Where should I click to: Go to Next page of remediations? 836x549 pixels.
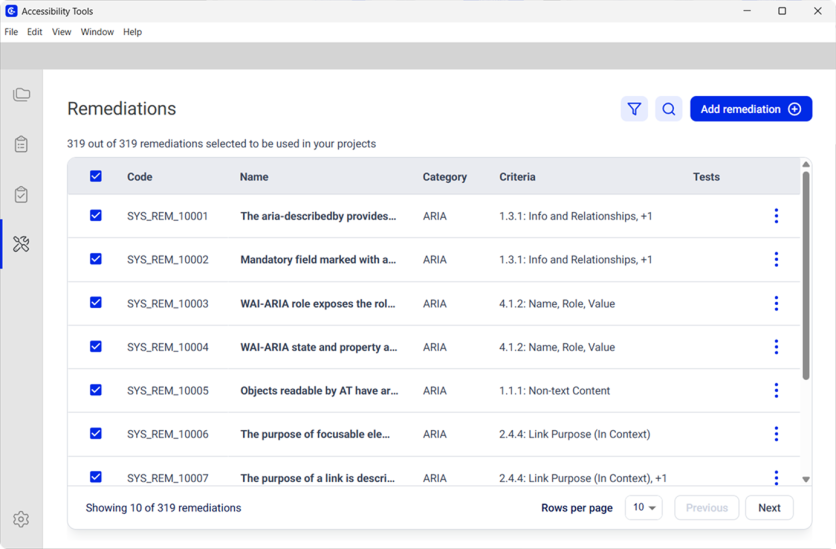coord(769,508)
